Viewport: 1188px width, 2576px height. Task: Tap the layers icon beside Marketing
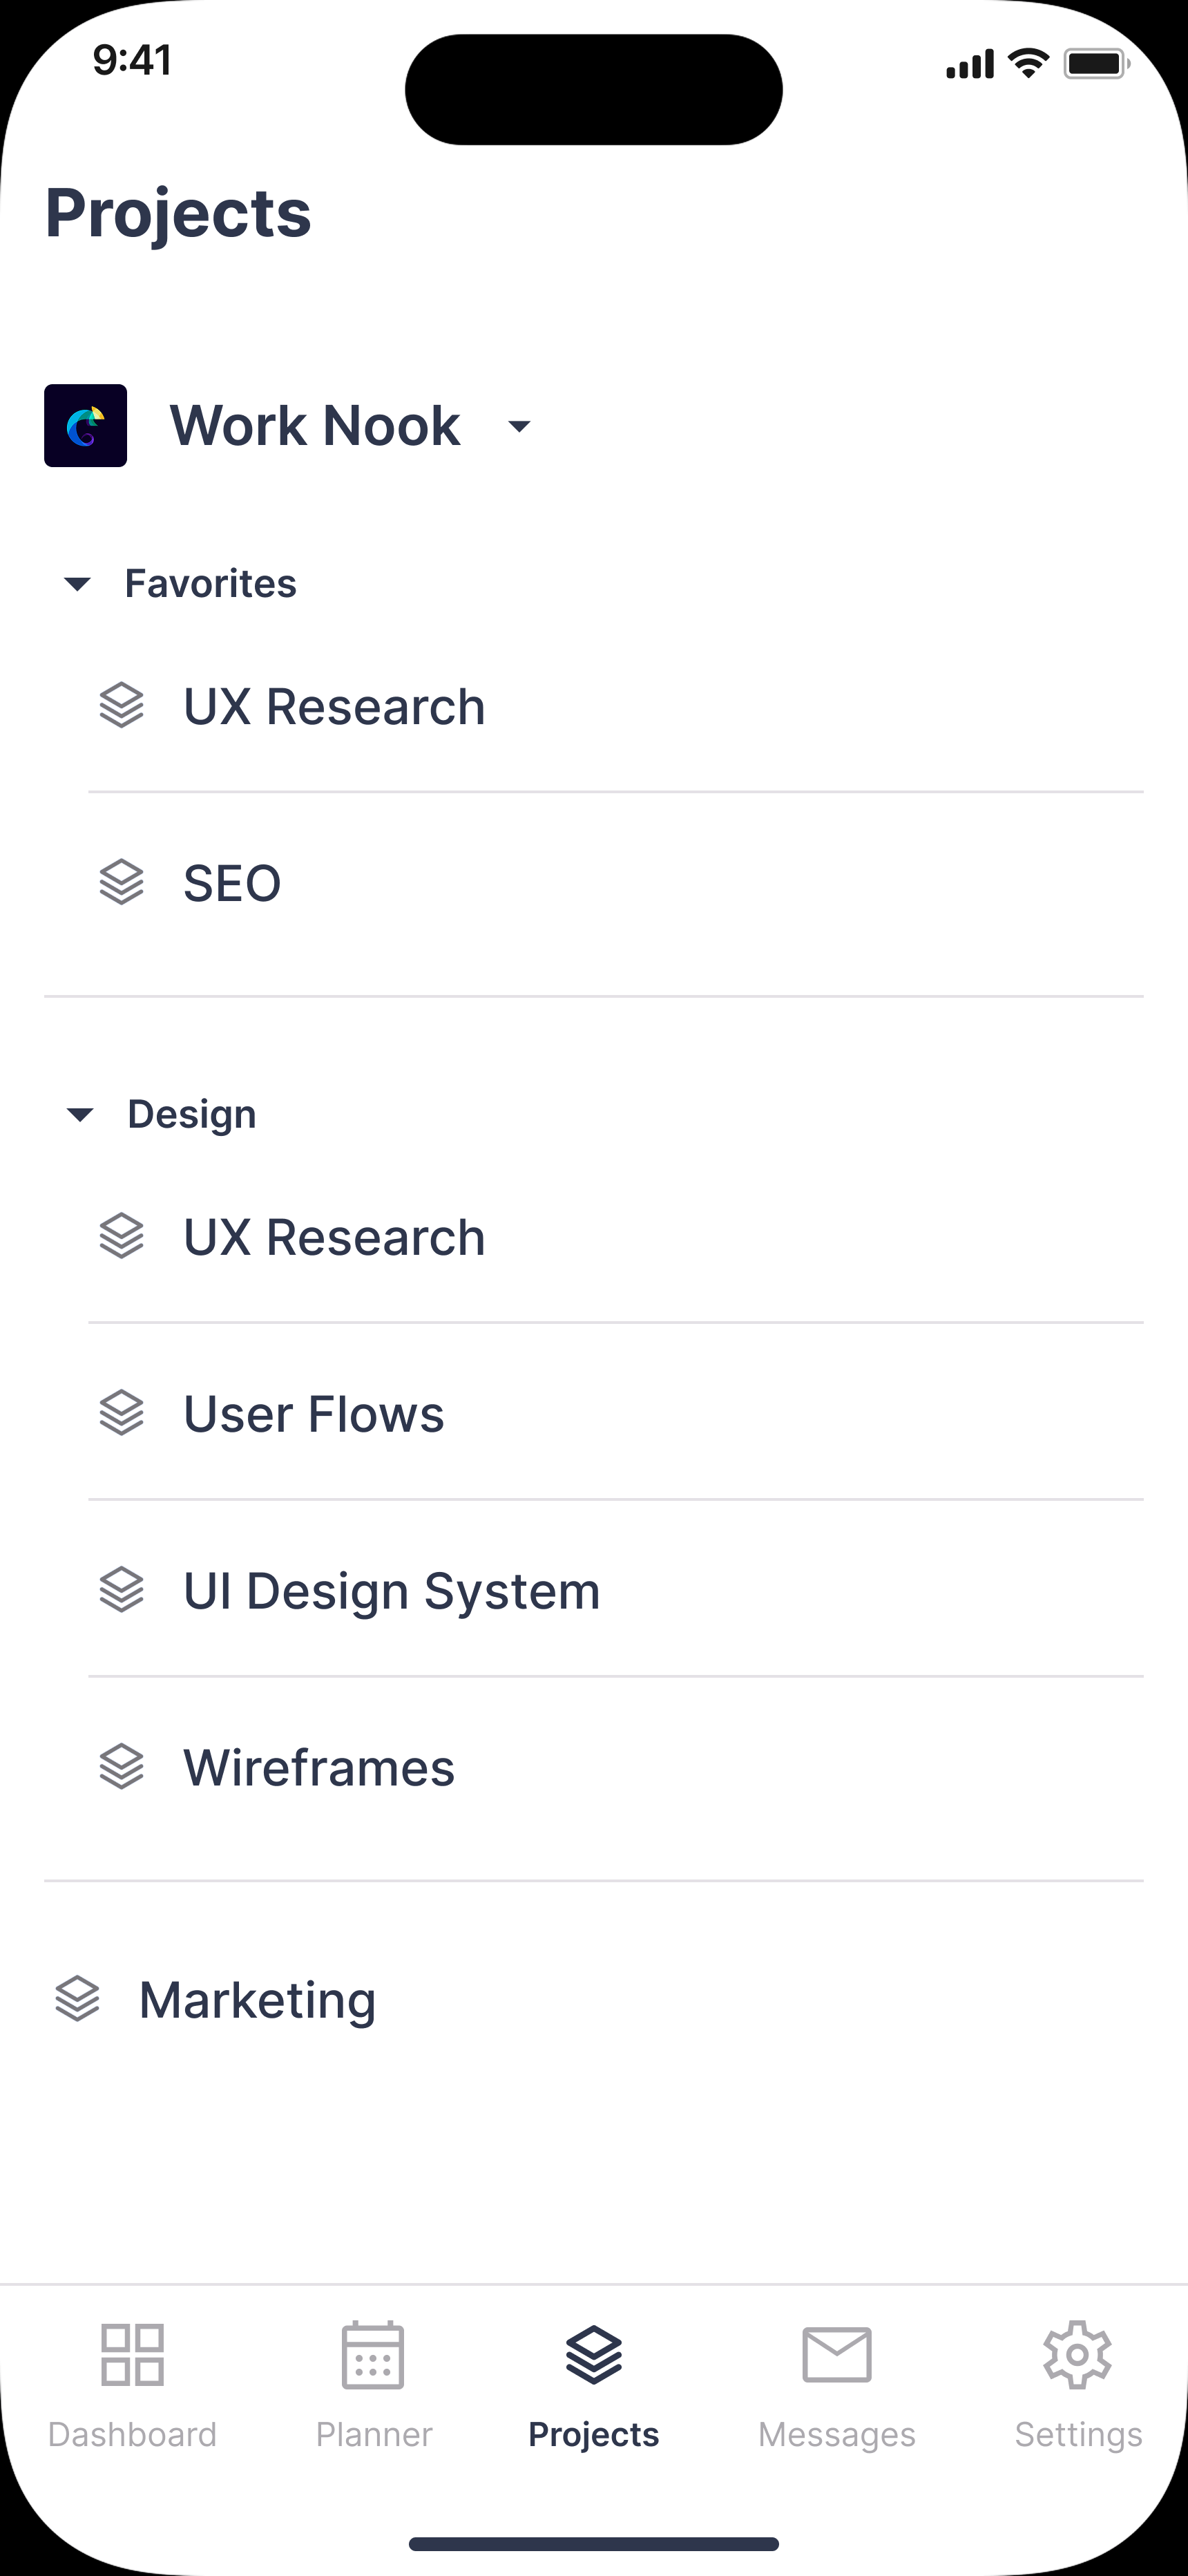(x=78, y=2000)
